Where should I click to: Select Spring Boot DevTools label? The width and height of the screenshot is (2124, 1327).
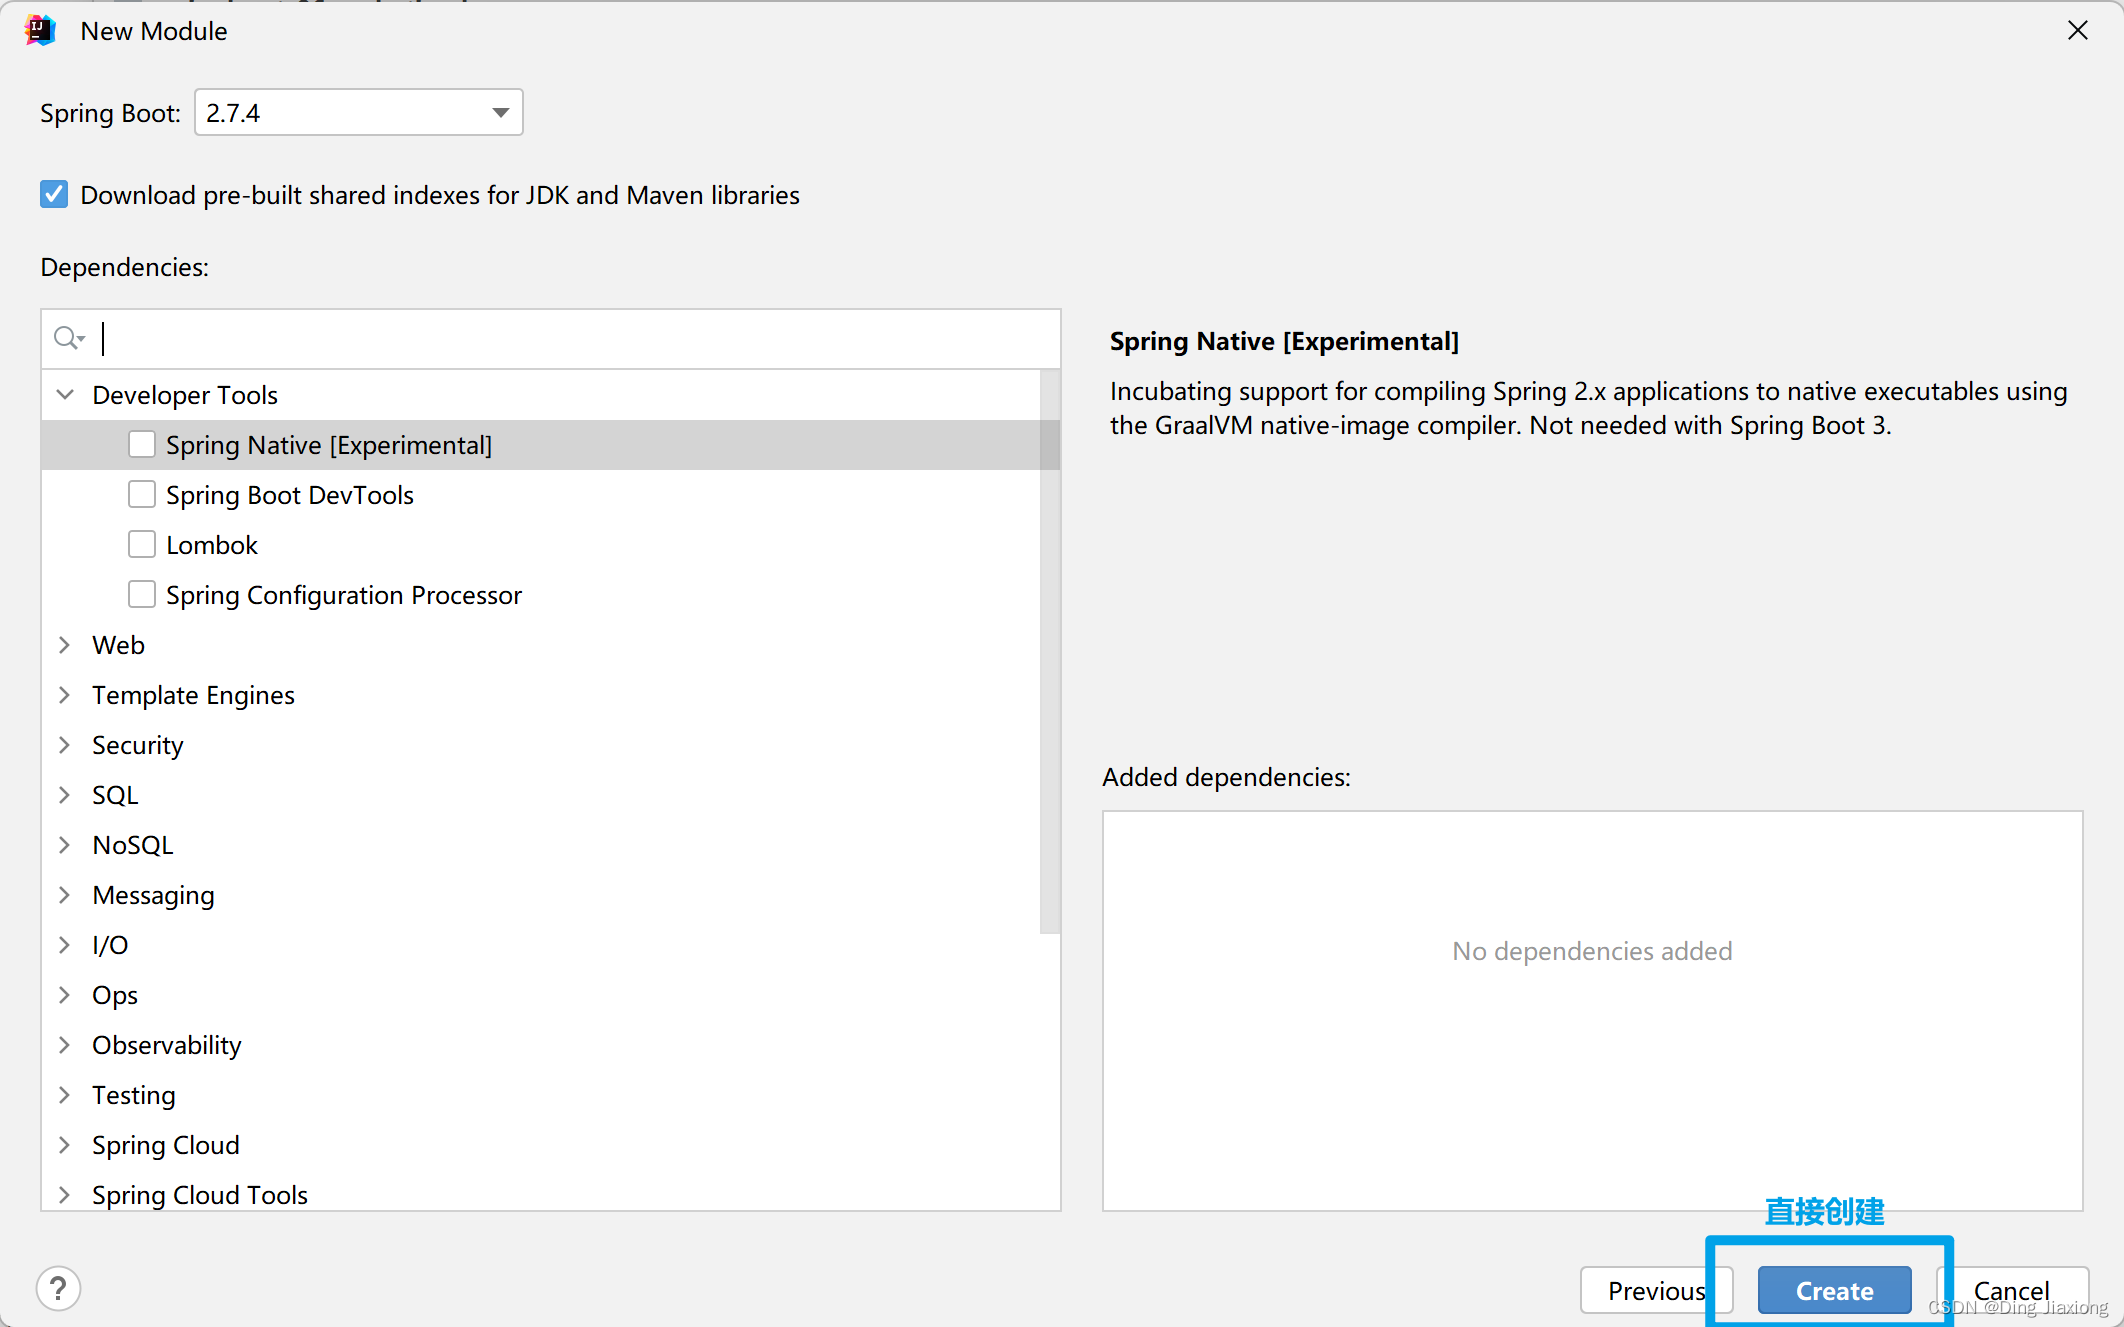pyautogui.click(x=290, y=495)
